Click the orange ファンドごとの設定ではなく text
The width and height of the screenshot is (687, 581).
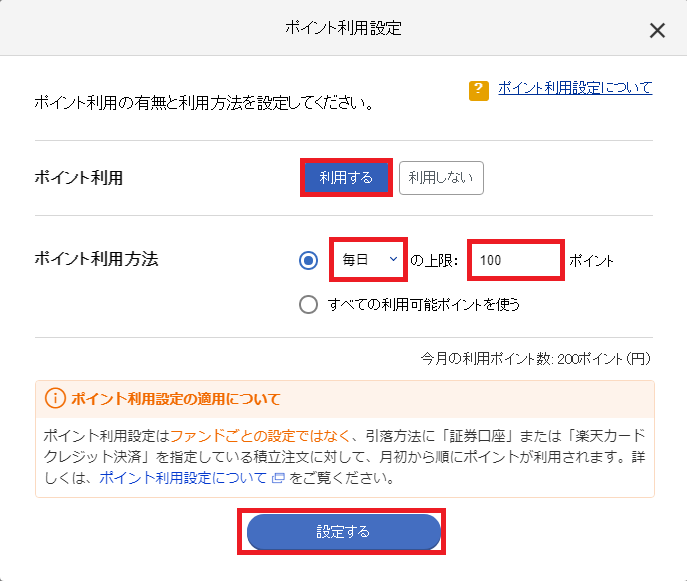(x=260, y=436)
